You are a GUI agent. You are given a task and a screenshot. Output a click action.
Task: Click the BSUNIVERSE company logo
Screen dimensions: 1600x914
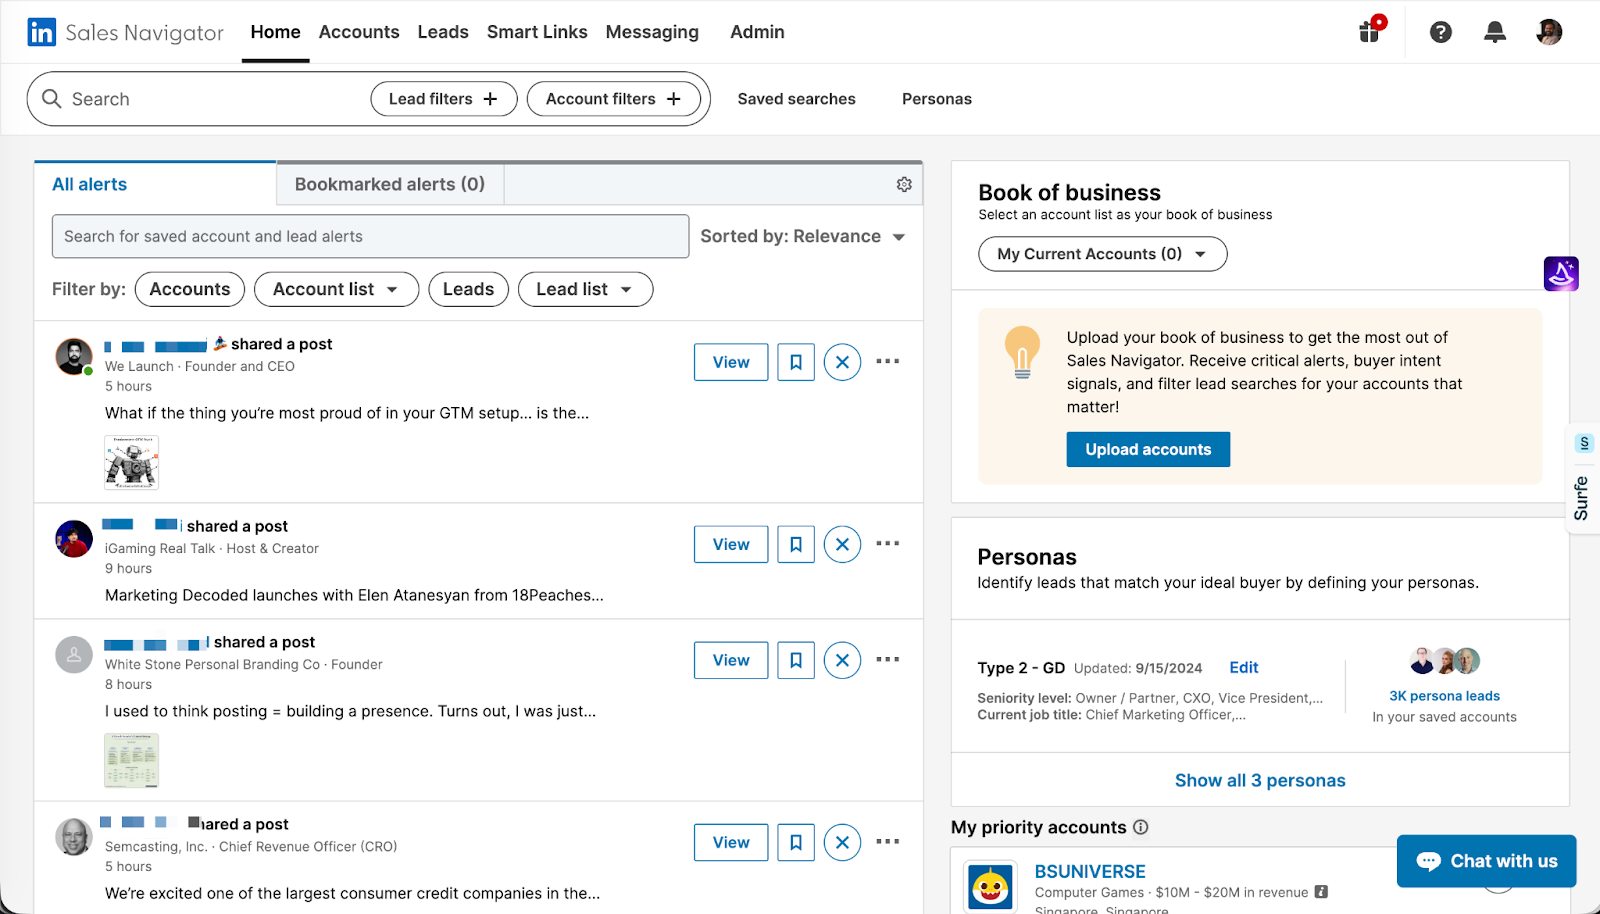pos(990,886)
